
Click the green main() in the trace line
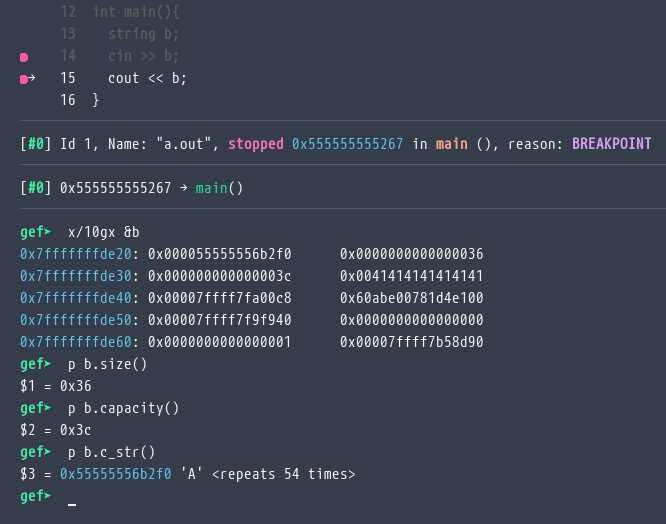(219, 187)
